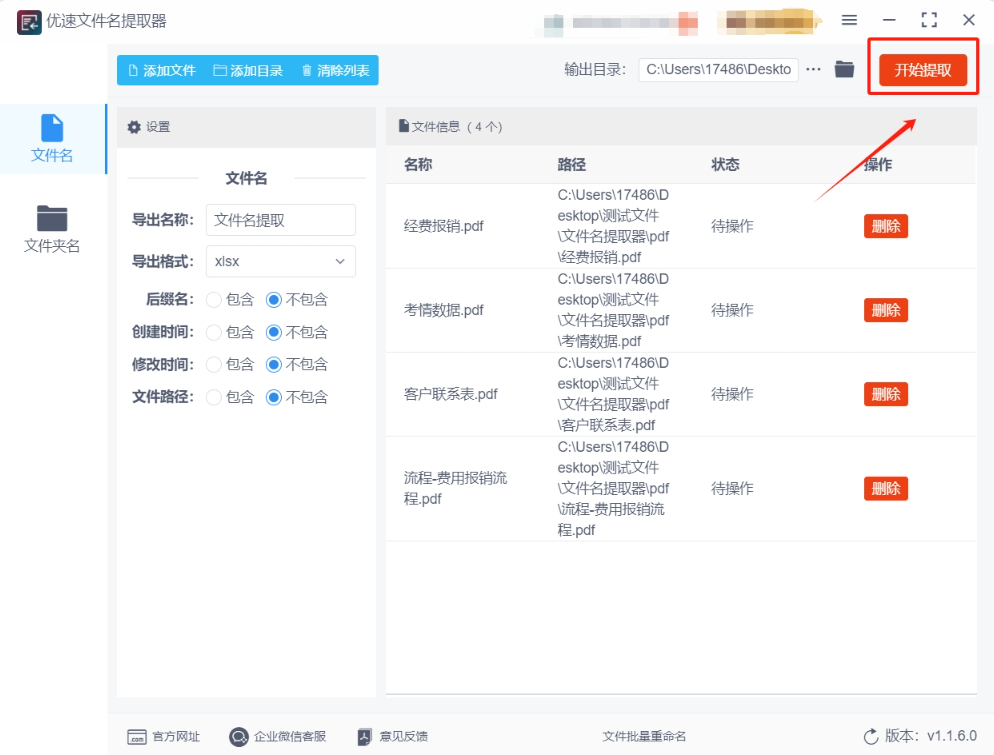The image size is (994, 755).
Task: Delete the 流程-费用报销流程.pdf row
Action: pos(886,489)
